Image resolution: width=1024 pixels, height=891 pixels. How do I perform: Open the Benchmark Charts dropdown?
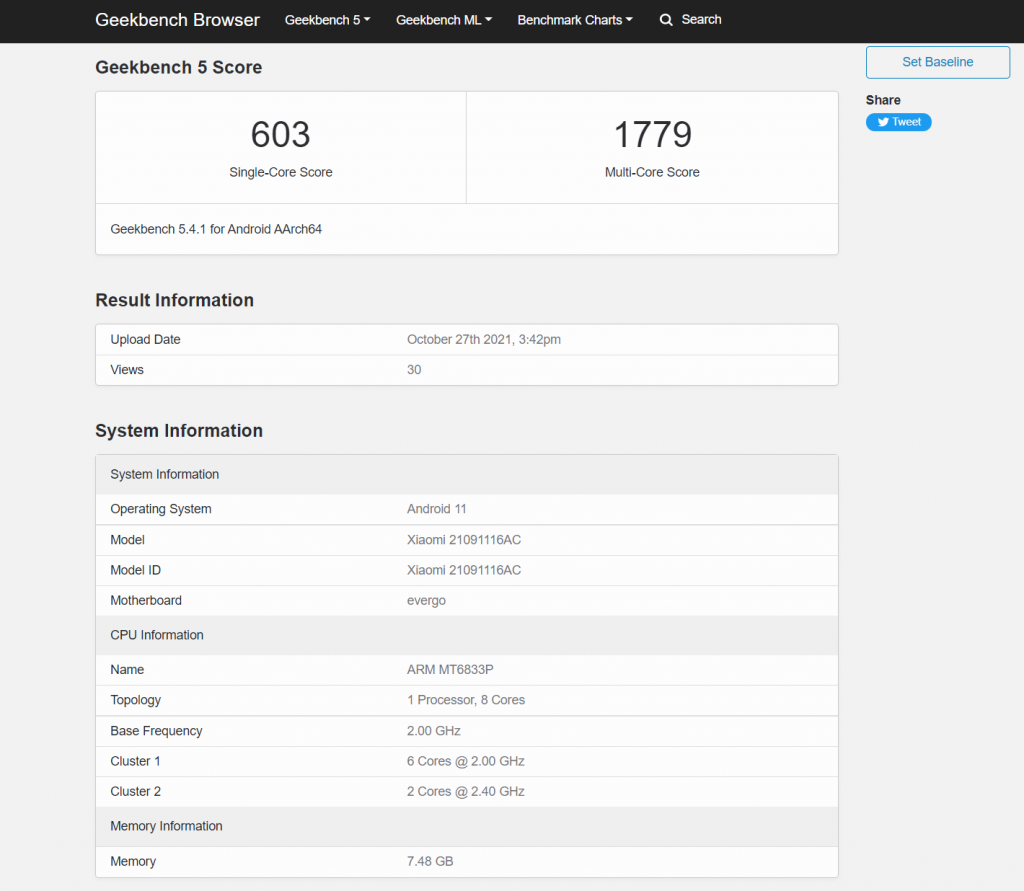coord(574,20)
